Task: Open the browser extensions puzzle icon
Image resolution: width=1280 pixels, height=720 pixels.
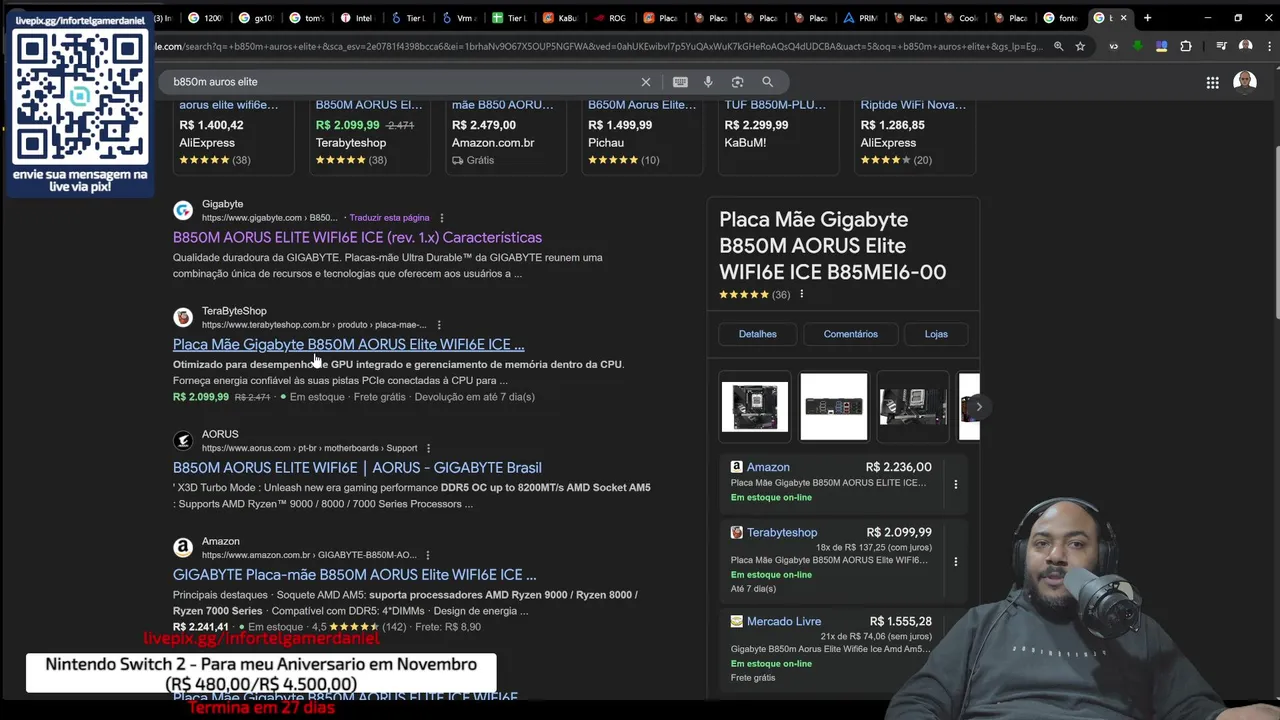Action: (1186, 46)
